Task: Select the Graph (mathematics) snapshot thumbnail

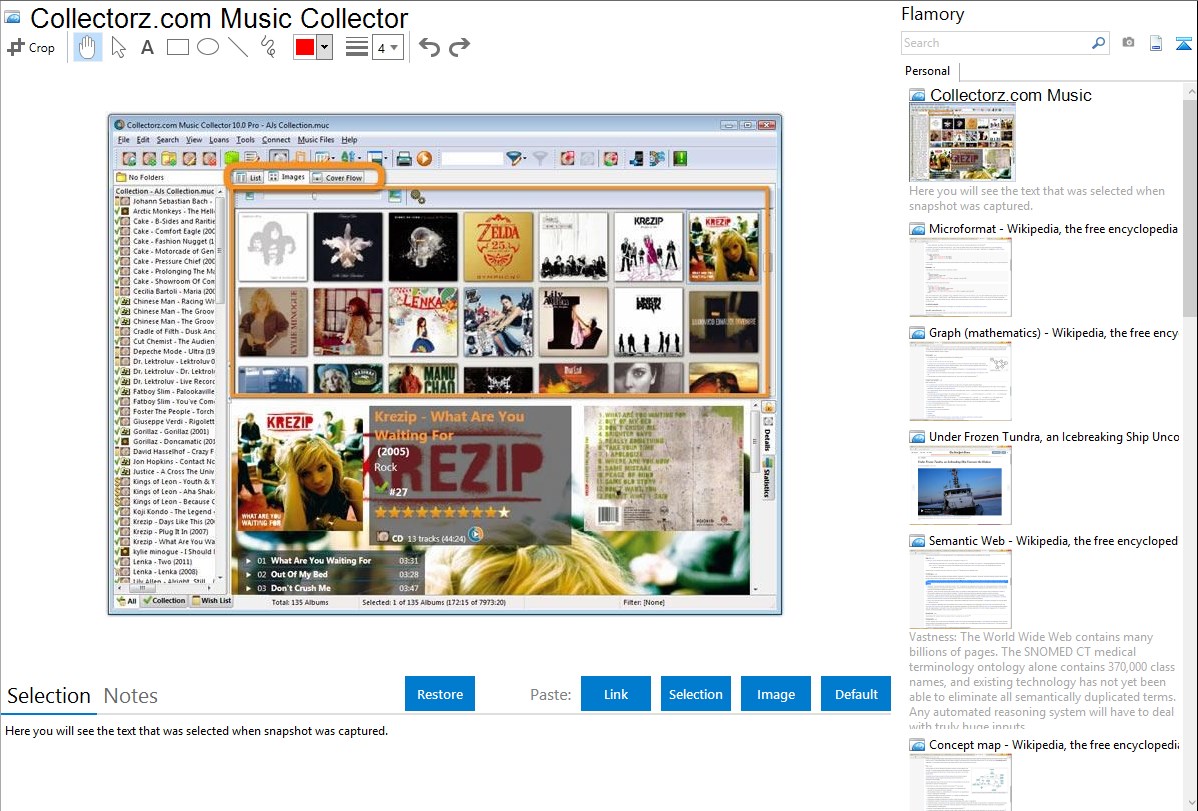Action: click(960, 381)
